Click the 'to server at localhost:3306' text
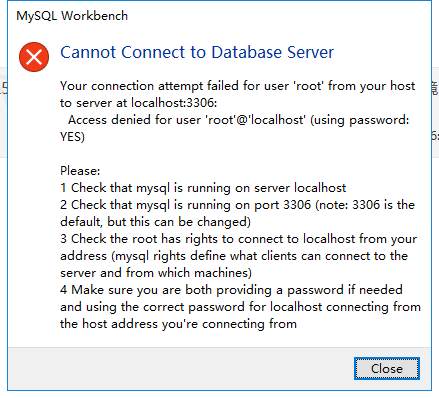 click(x=139, y=103)
